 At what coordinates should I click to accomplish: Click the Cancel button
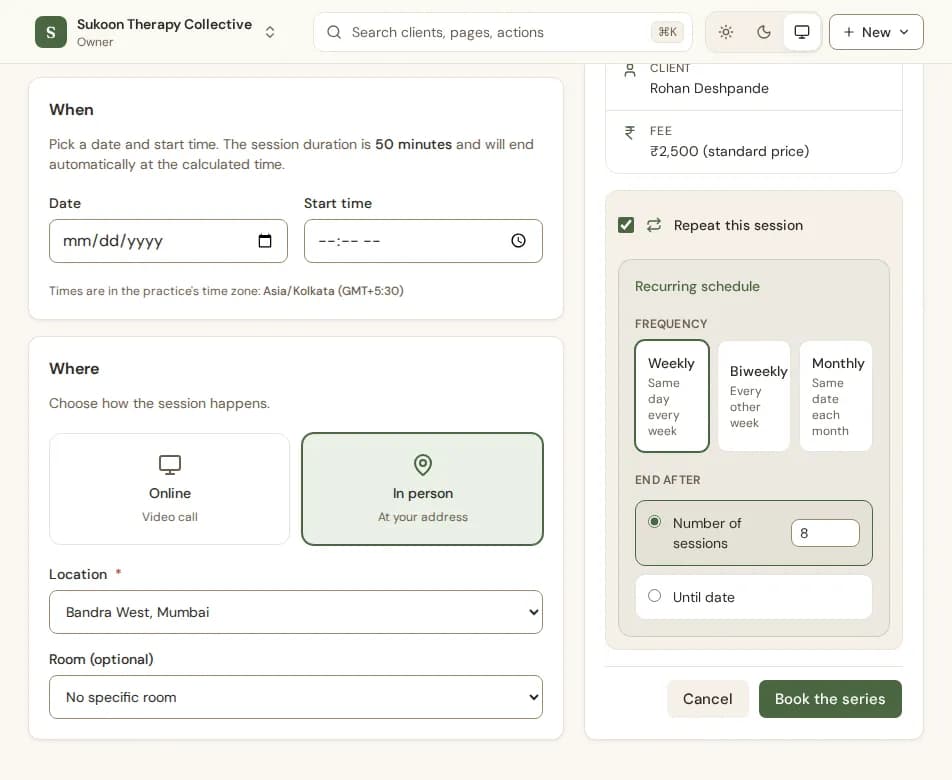coord(707,699)
